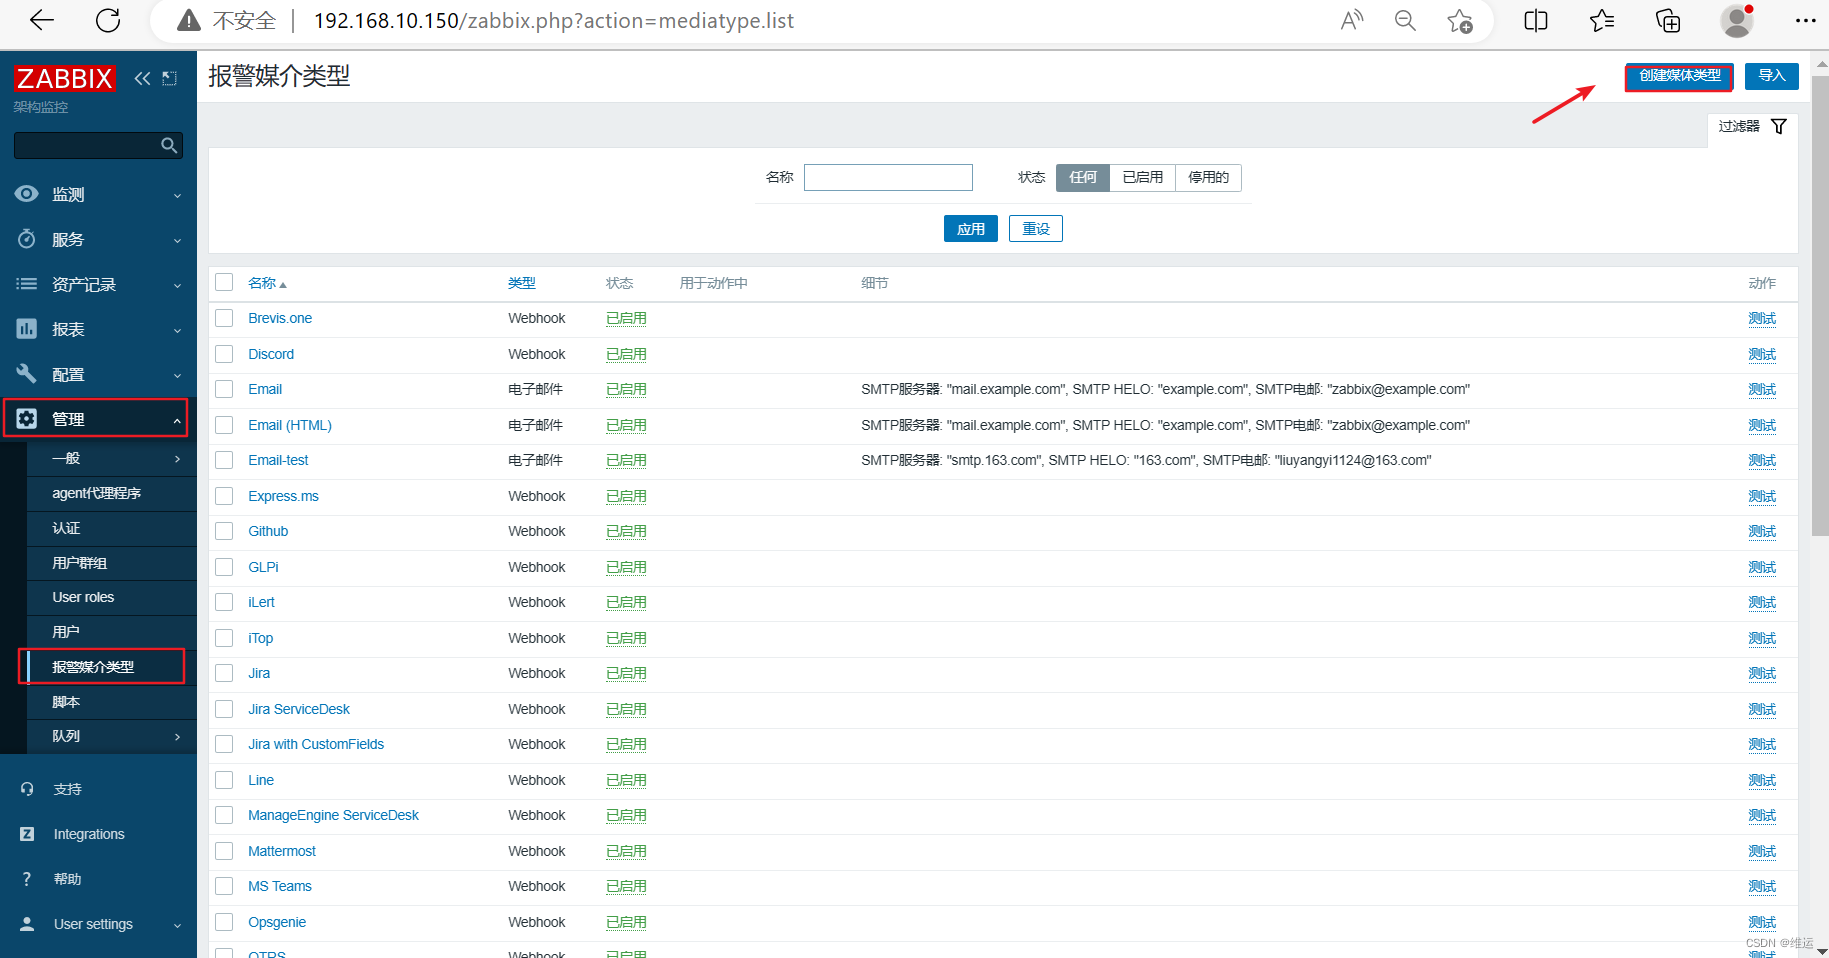Collapse the sidebar with double-chevron icon
Screen dimensions: 1829x958
pos(143,78)
